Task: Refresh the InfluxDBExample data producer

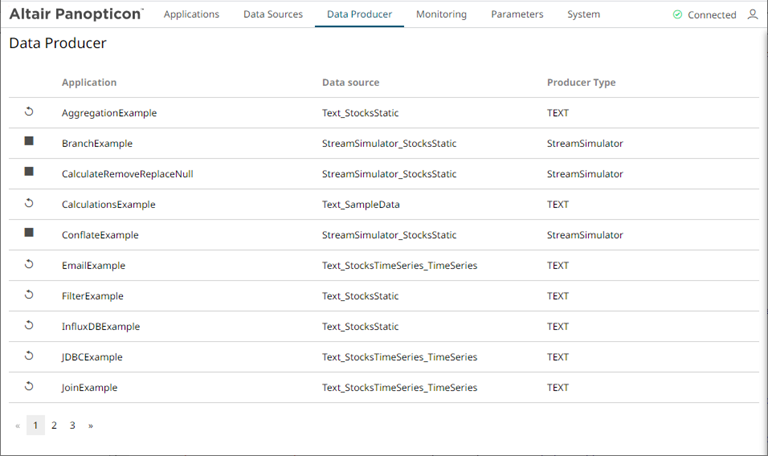Action: click(29, 325)
